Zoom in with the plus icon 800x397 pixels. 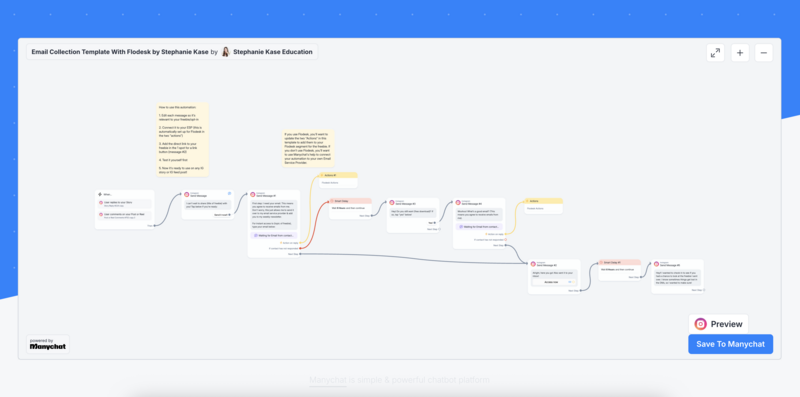point(740,53)
